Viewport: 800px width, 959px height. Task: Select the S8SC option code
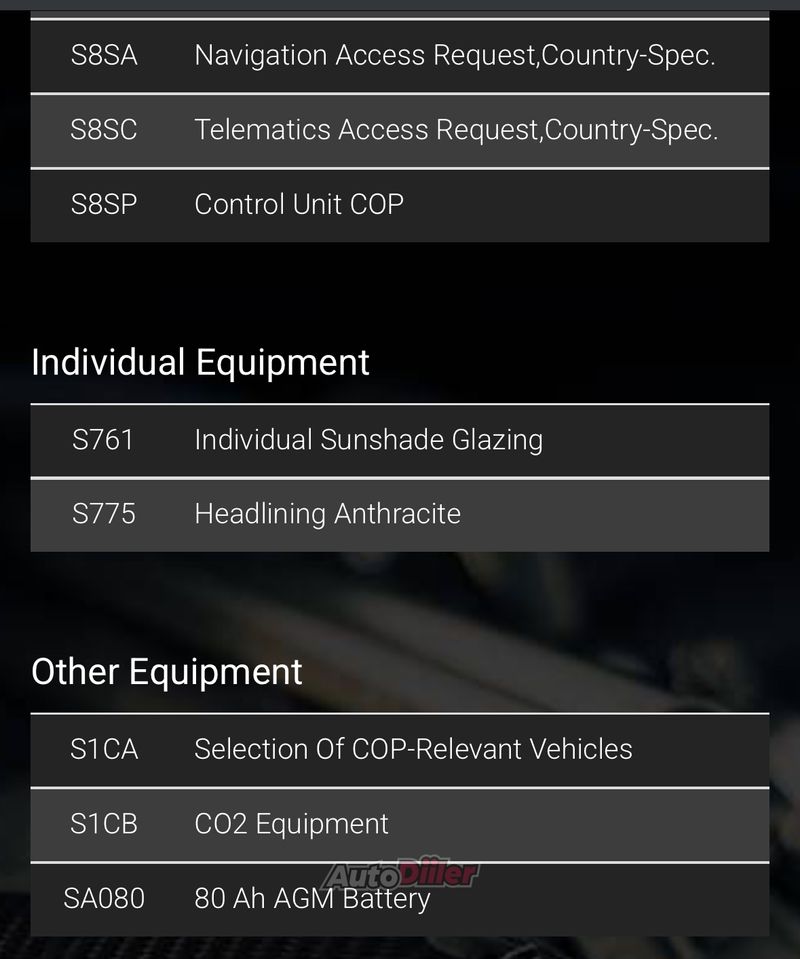click(x=103, y=130)
